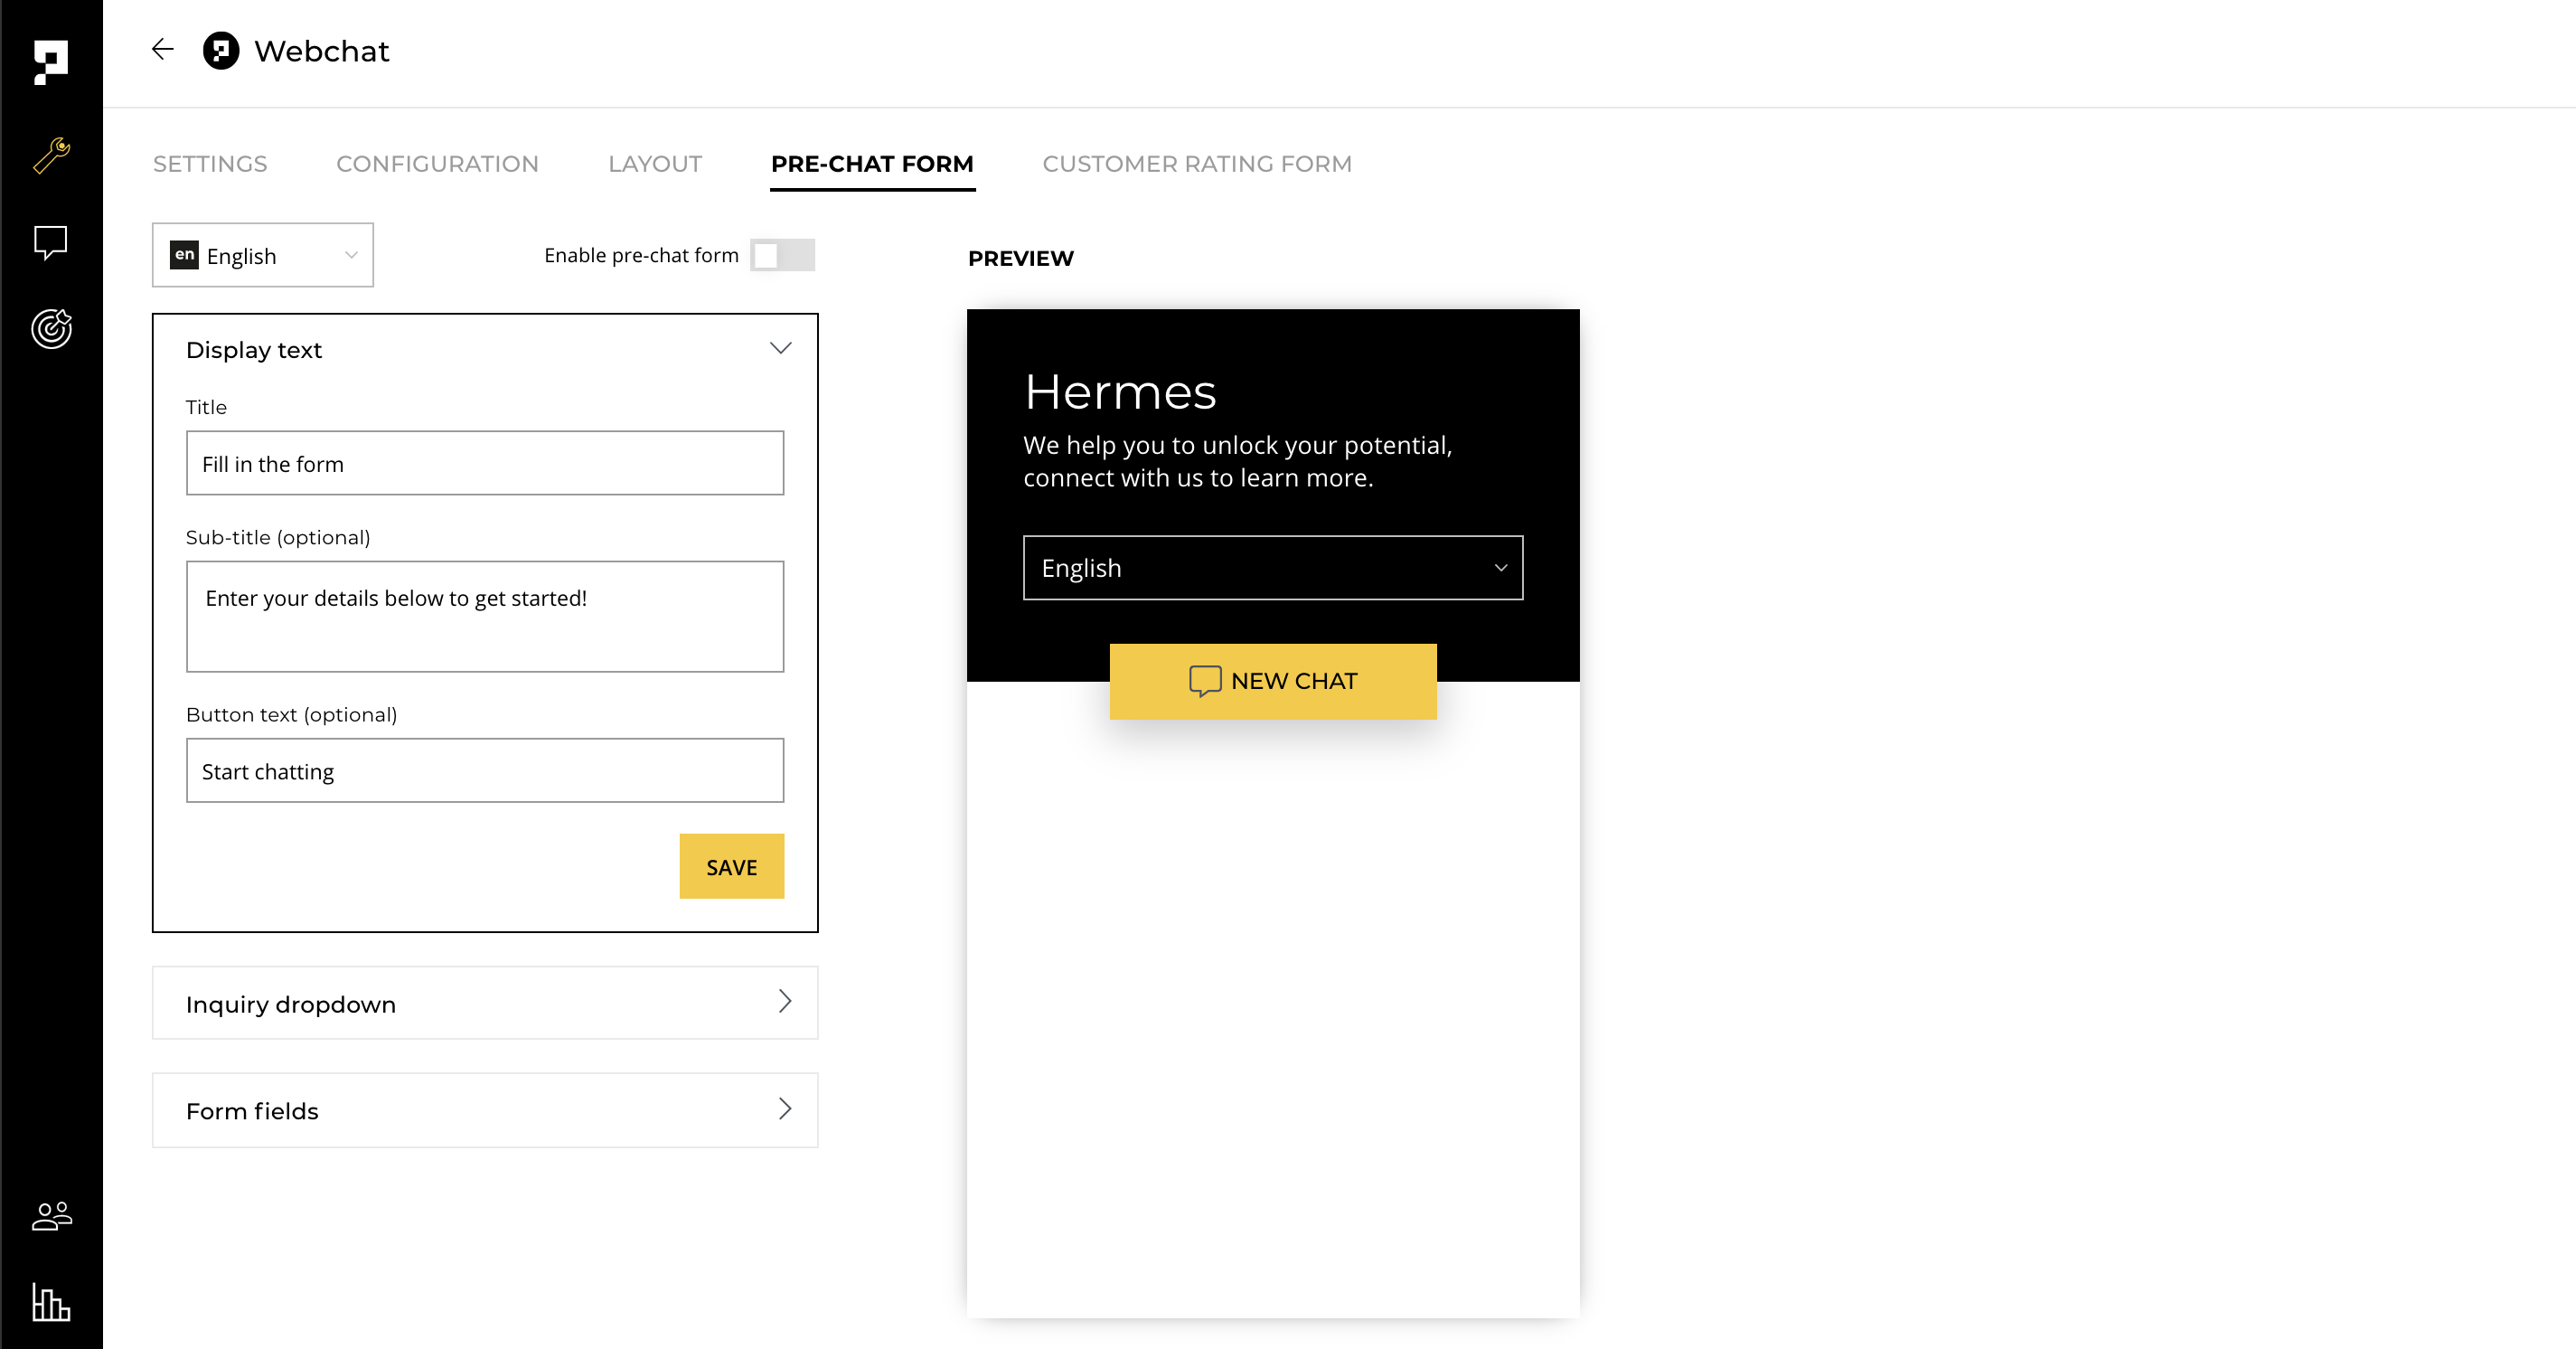Expand the Form fields section

[x=485, y=1110]
